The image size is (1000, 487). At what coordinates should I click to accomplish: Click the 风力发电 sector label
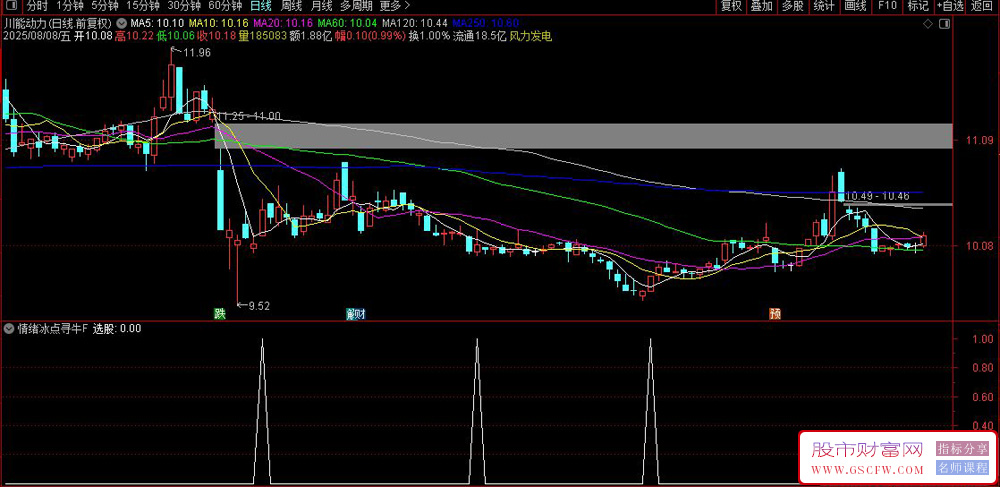(530, 36)
